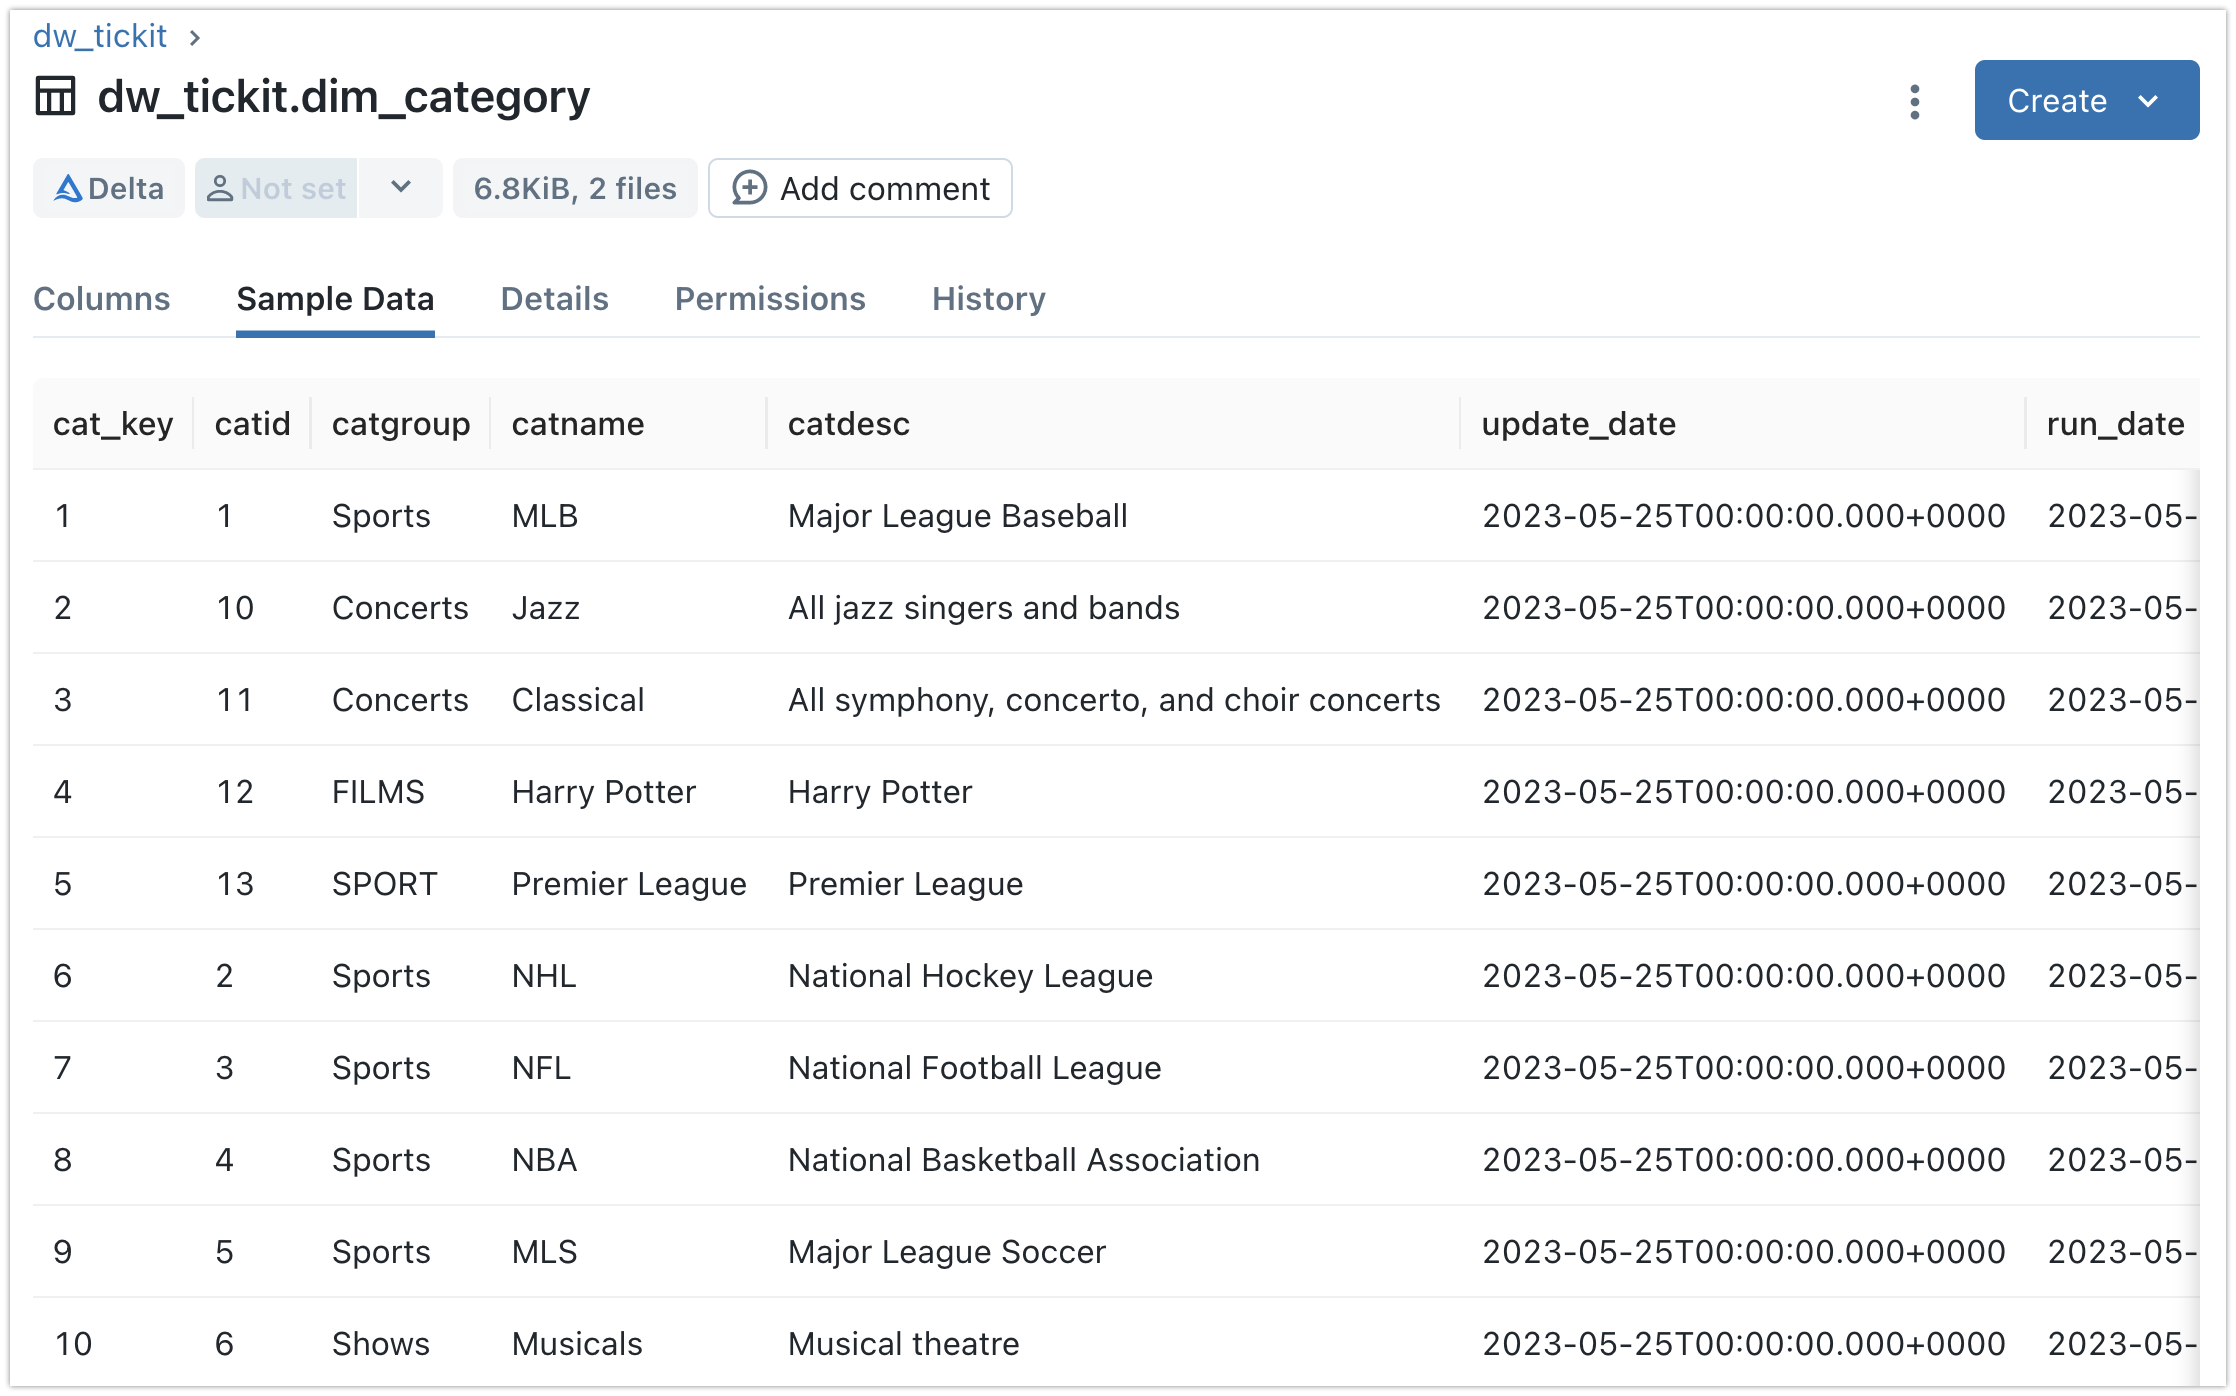Open the Details tab

[554, 298]
